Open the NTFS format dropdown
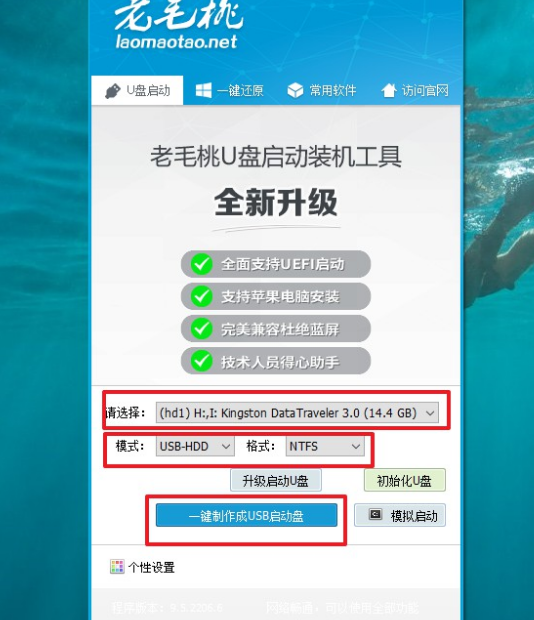Image resolution: width=534 pixels, height=620 pixels. (x=325, y=446)
